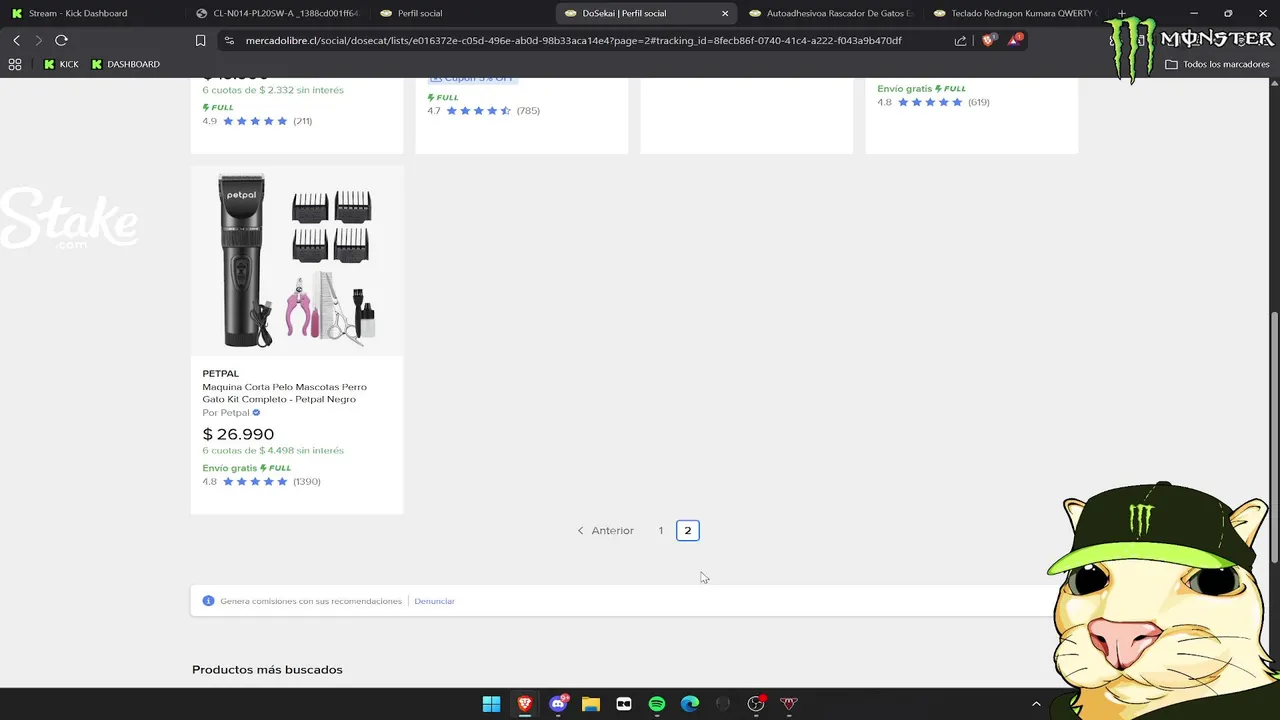Click the page vertical scrollbar

(x=1274, y=438)
